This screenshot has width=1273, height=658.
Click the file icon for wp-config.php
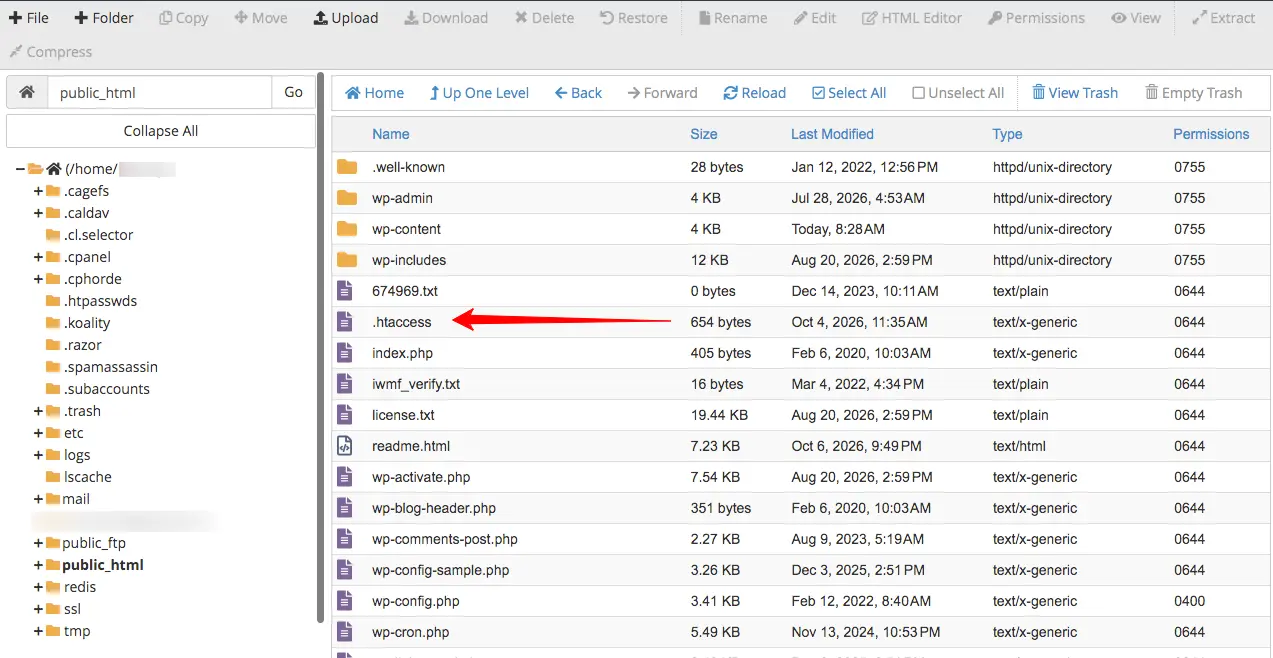[x=345, y=601]
